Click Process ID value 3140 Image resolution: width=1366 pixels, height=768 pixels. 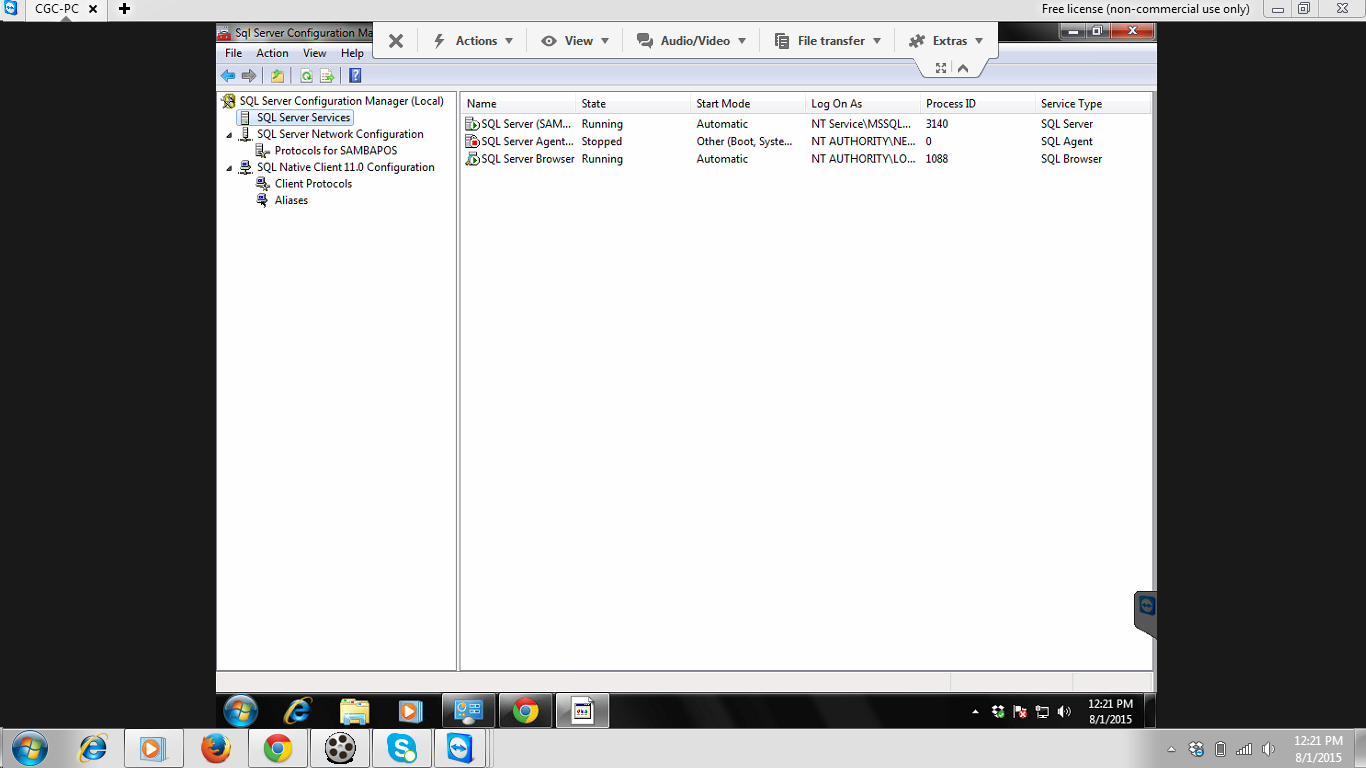click(x=937, y=124)
